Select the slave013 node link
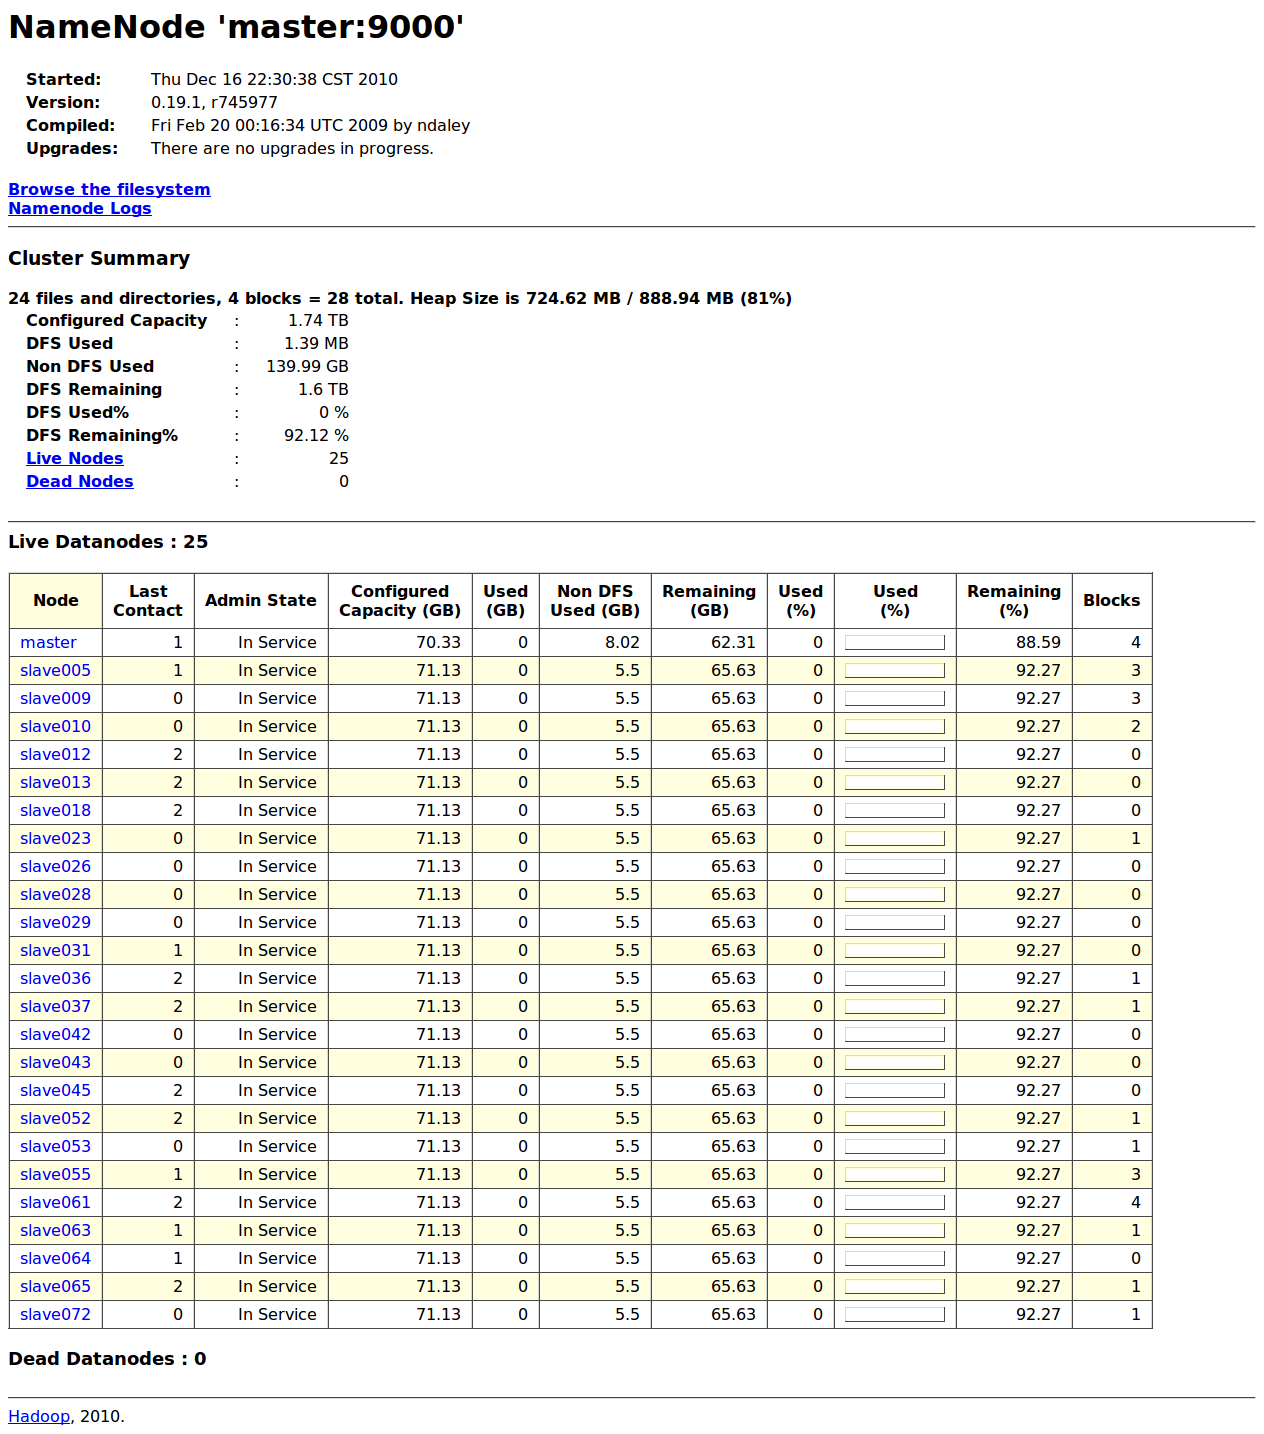Viewport: 1264px width, 1434px height. point(55,782)
